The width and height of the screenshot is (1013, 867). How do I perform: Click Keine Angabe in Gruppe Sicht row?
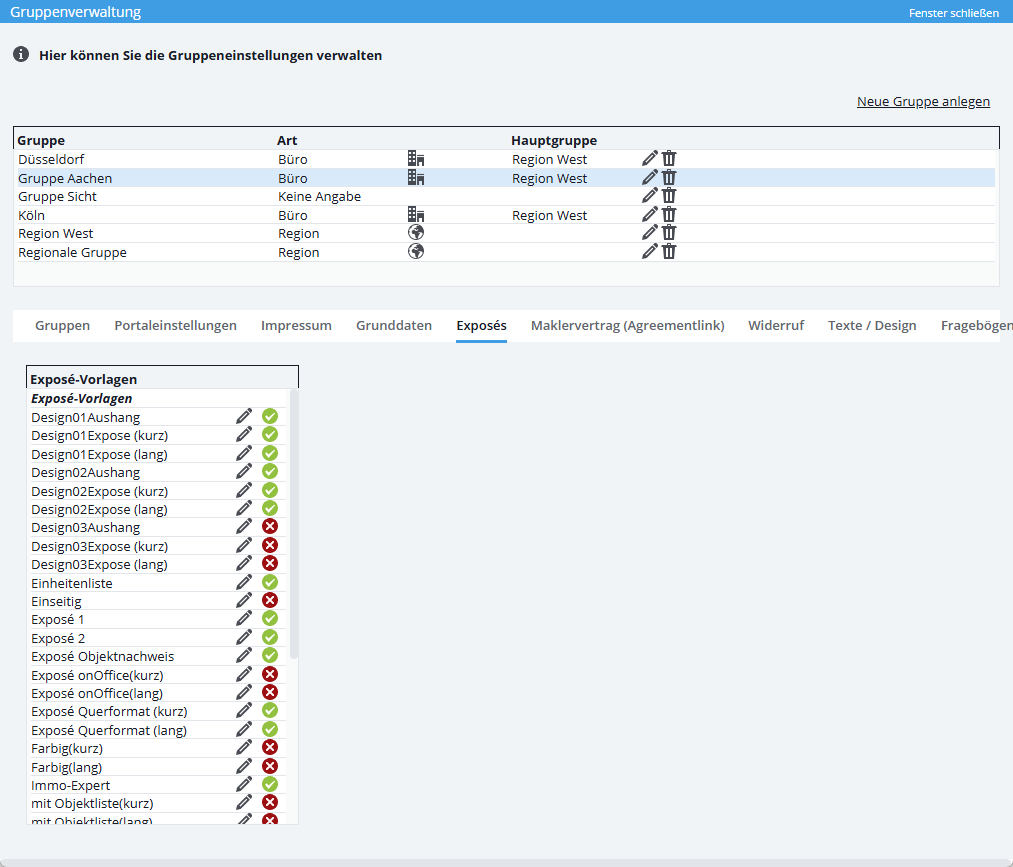pyautogui.click(x=319, y=196)
